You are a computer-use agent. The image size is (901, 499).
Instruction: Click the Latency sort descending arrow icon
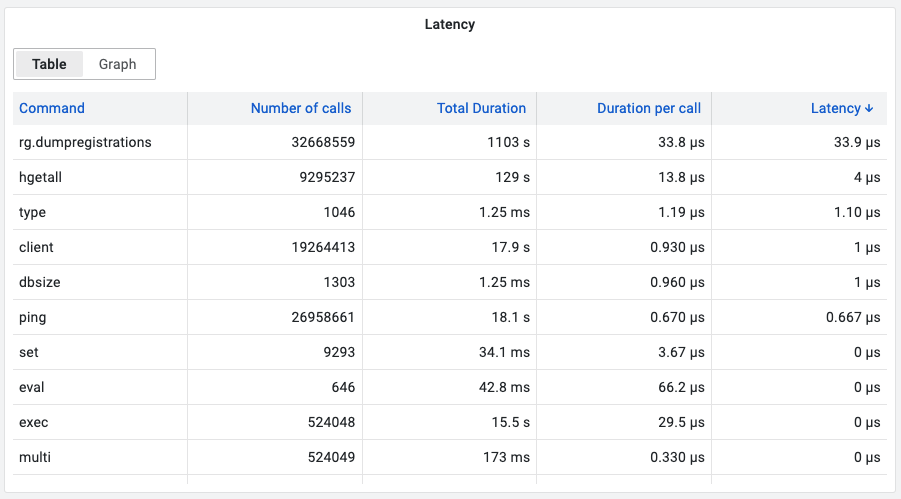869,109
